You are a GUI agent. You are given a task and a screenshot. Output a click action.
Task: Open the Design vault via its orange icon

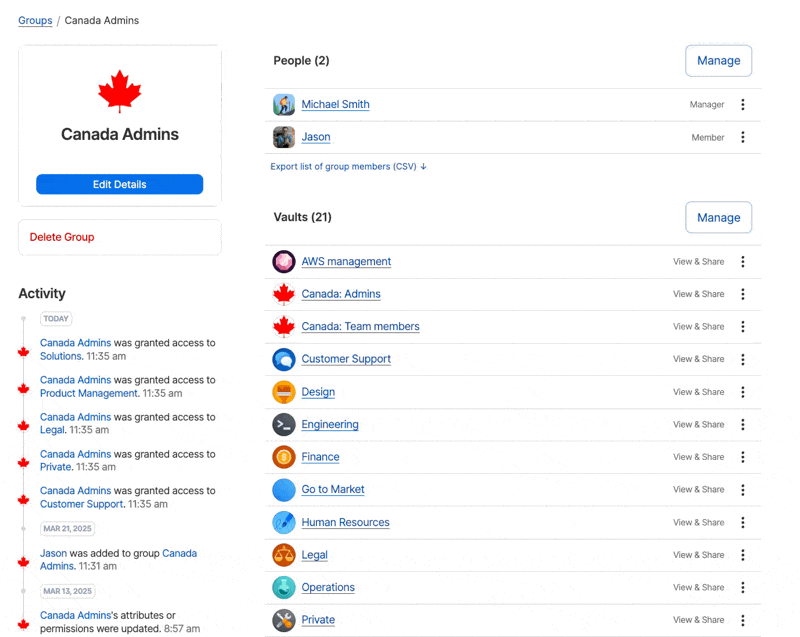point(283,392)
